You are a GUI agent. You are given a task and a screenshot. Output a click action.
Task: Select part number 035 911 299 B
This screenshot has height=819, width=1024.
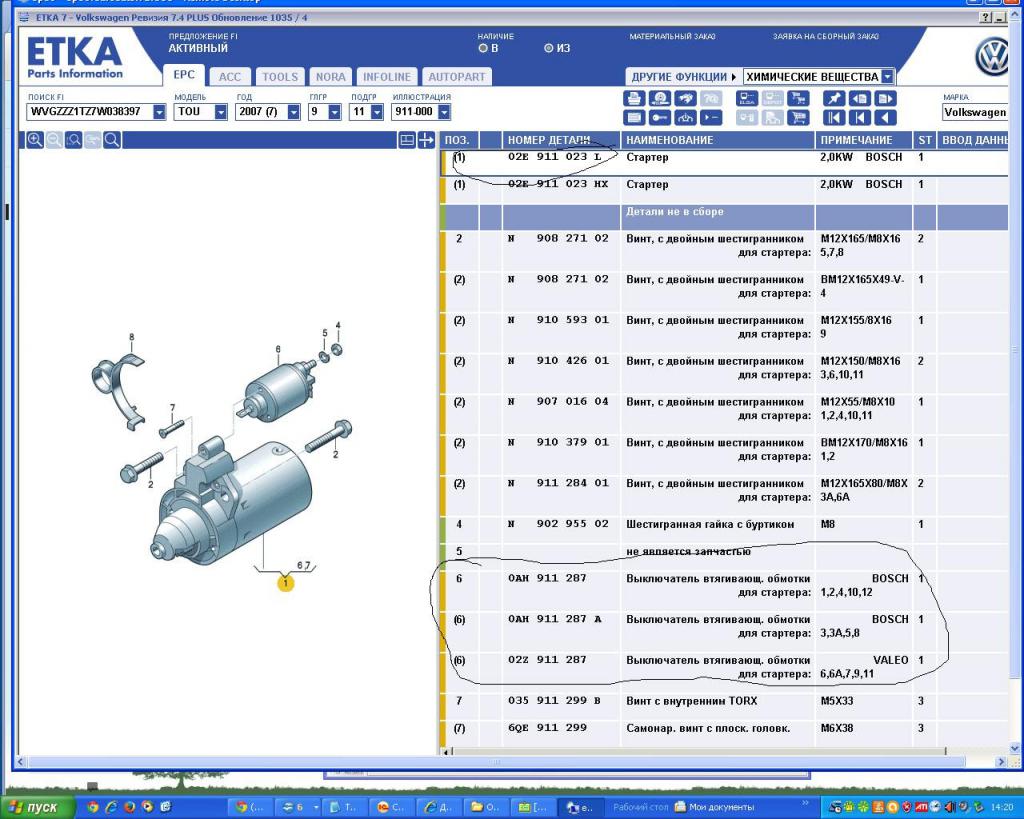(554, 700)
